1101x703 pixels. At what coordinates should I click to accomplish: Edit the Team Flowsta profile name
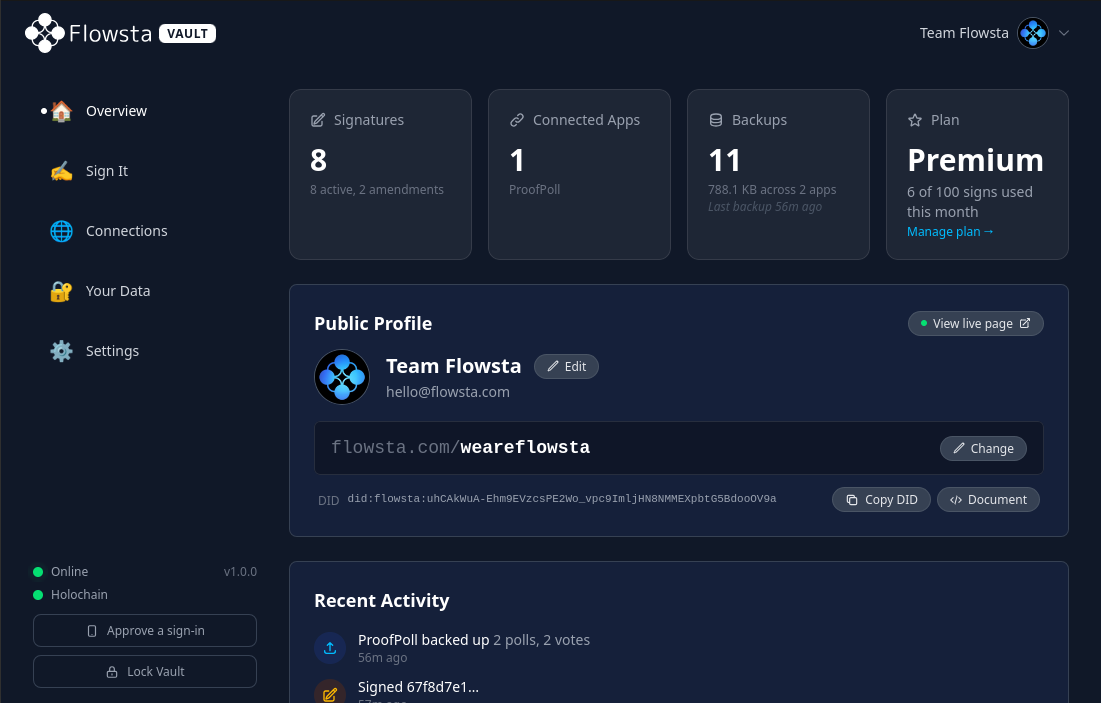coord(566,367)
